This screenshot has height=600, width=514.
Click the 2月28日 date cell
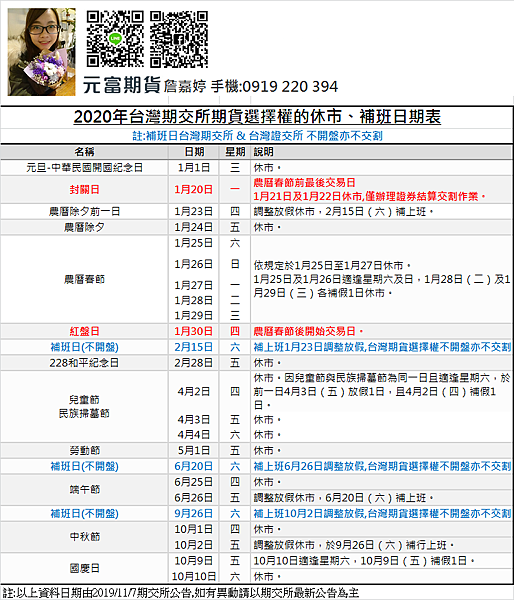[194, 363]
